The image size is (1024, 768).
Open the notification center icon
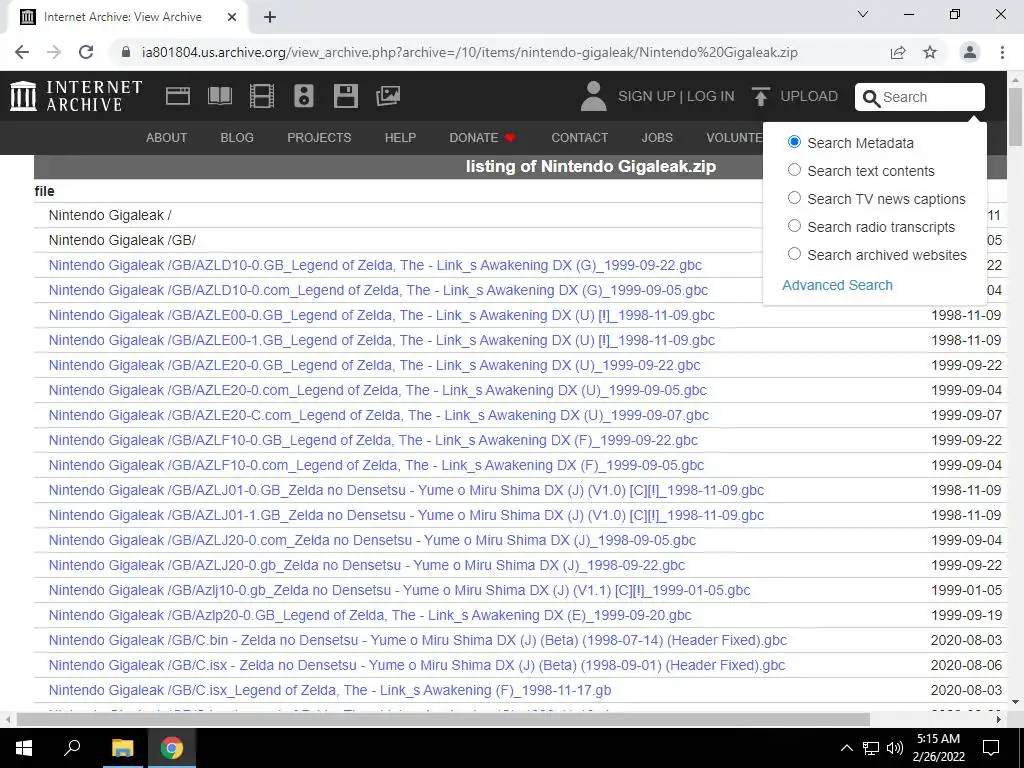991,748
